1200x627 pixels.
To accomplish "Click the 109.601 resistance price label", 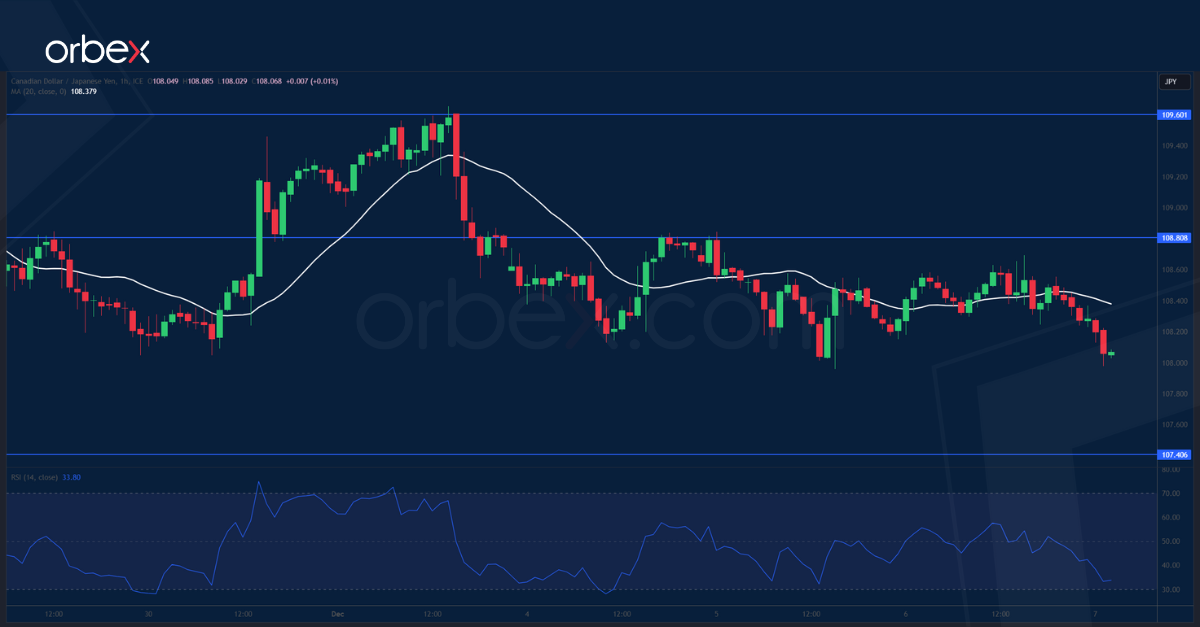I will (1172, 116).
